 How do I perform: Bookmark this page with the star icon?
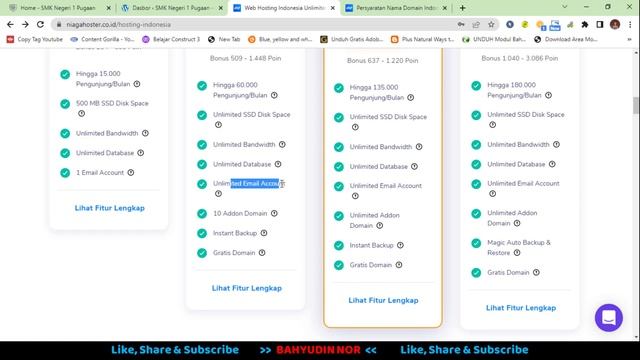pyautogui.click(x=491, y=24)
